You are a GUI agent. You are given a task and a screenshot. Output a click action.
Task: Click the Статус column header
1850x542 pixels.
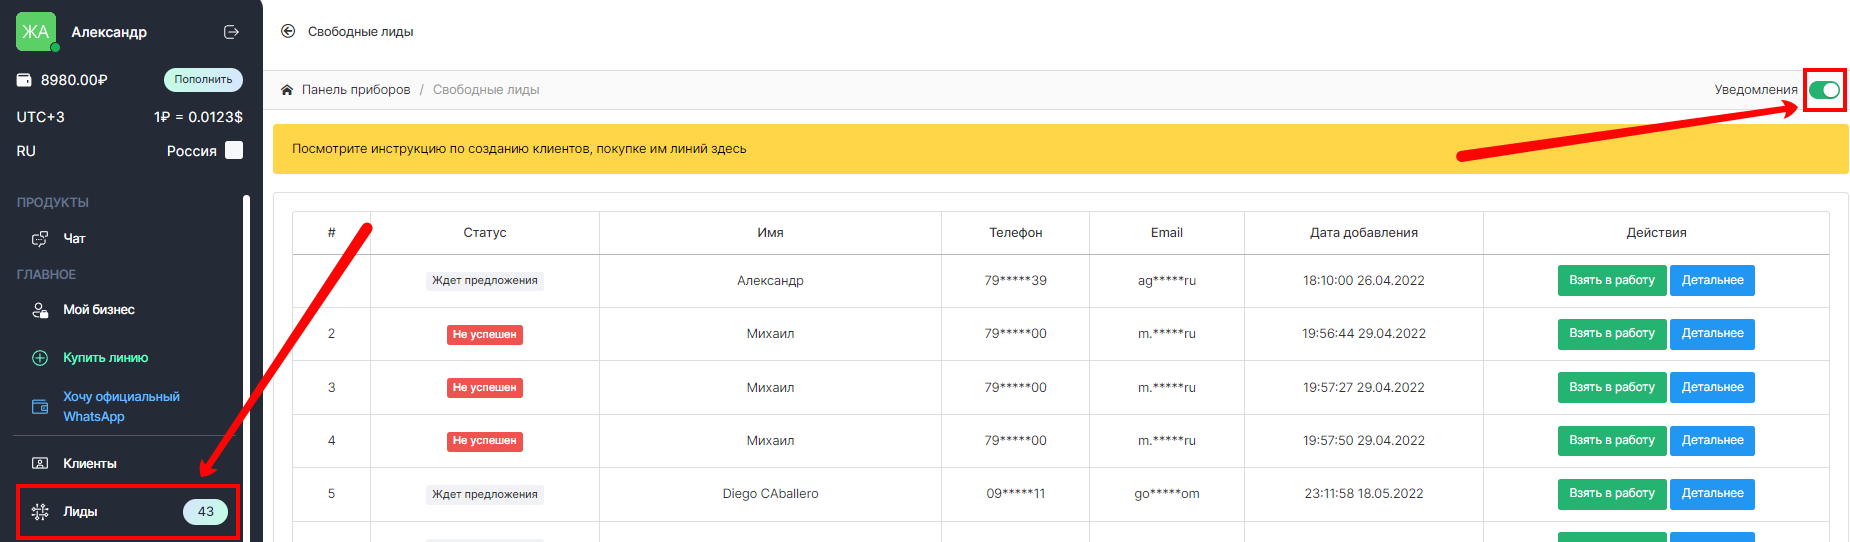point(484,233)
